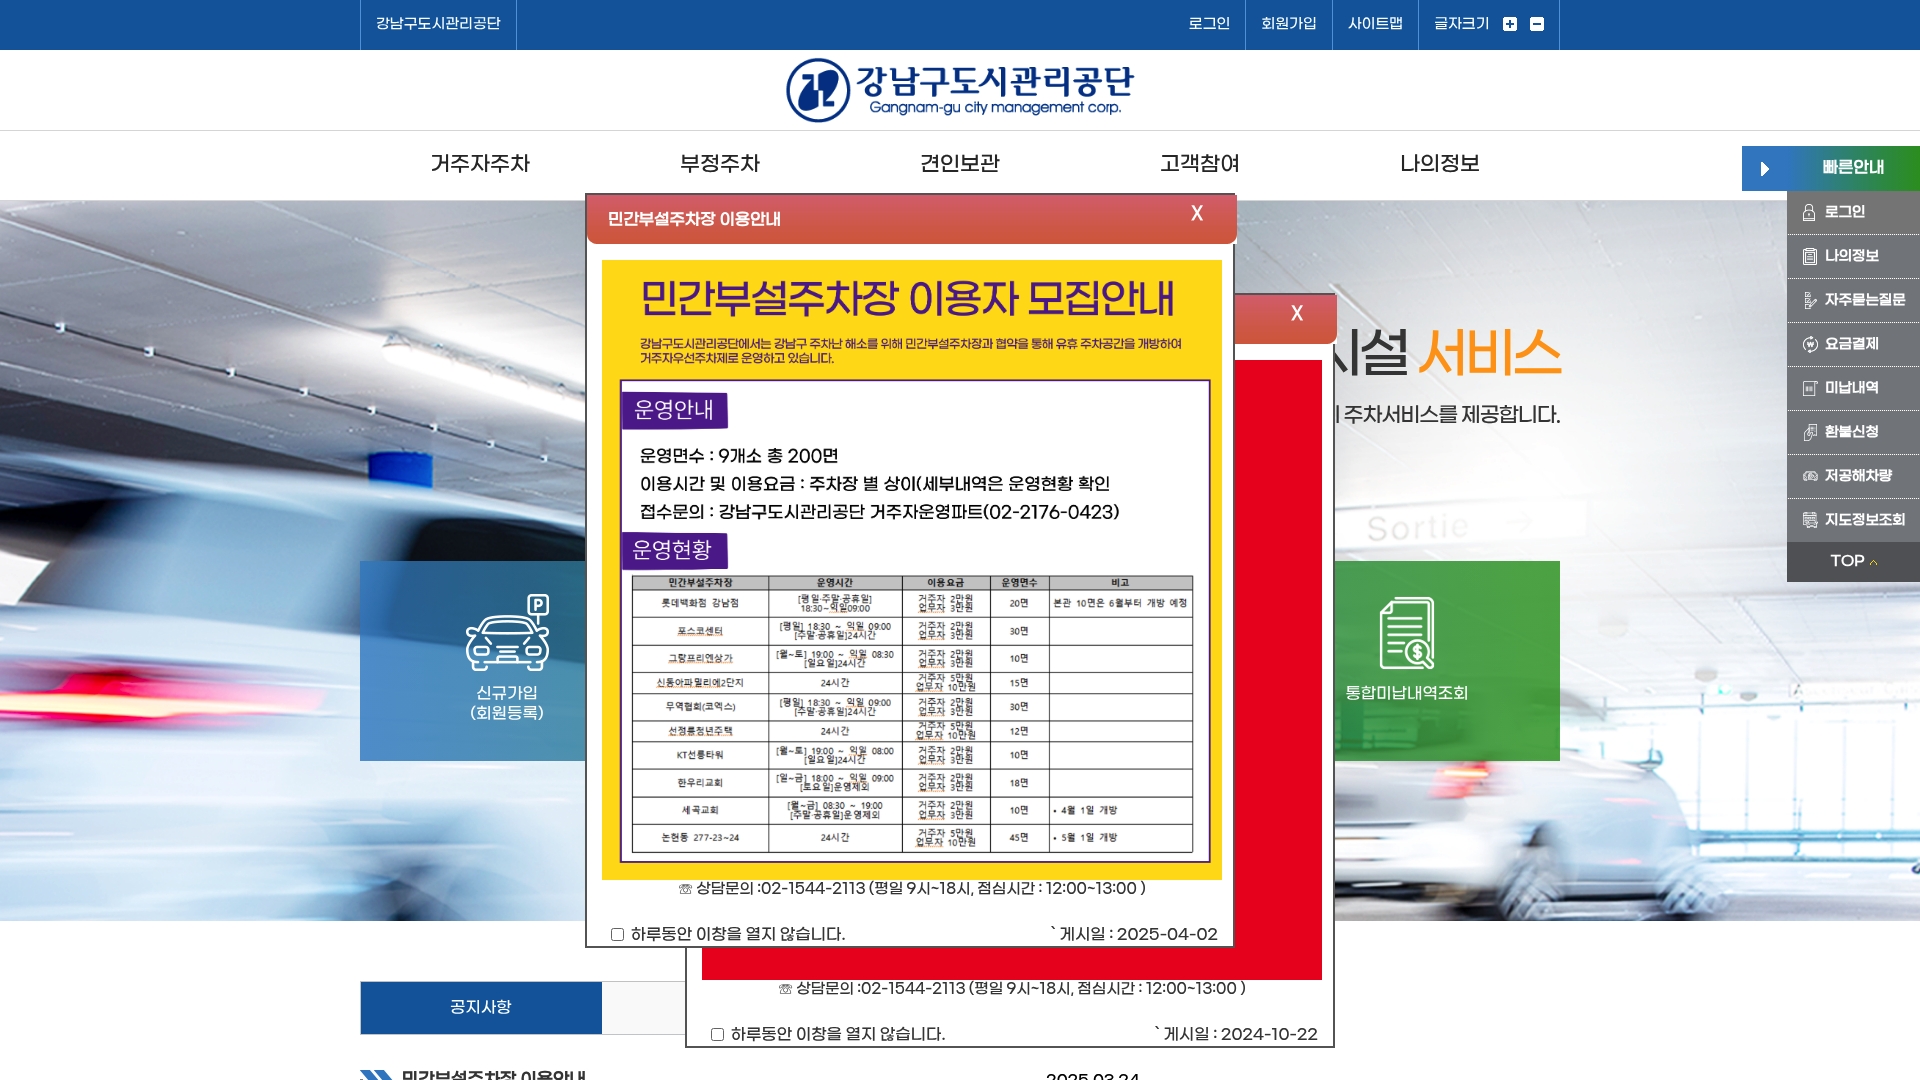The height and width of the screenshot is (1080, 1920).
Task: Click the lock icon beside 로그인 in quick menu
Action: [x=1809, y=212]
